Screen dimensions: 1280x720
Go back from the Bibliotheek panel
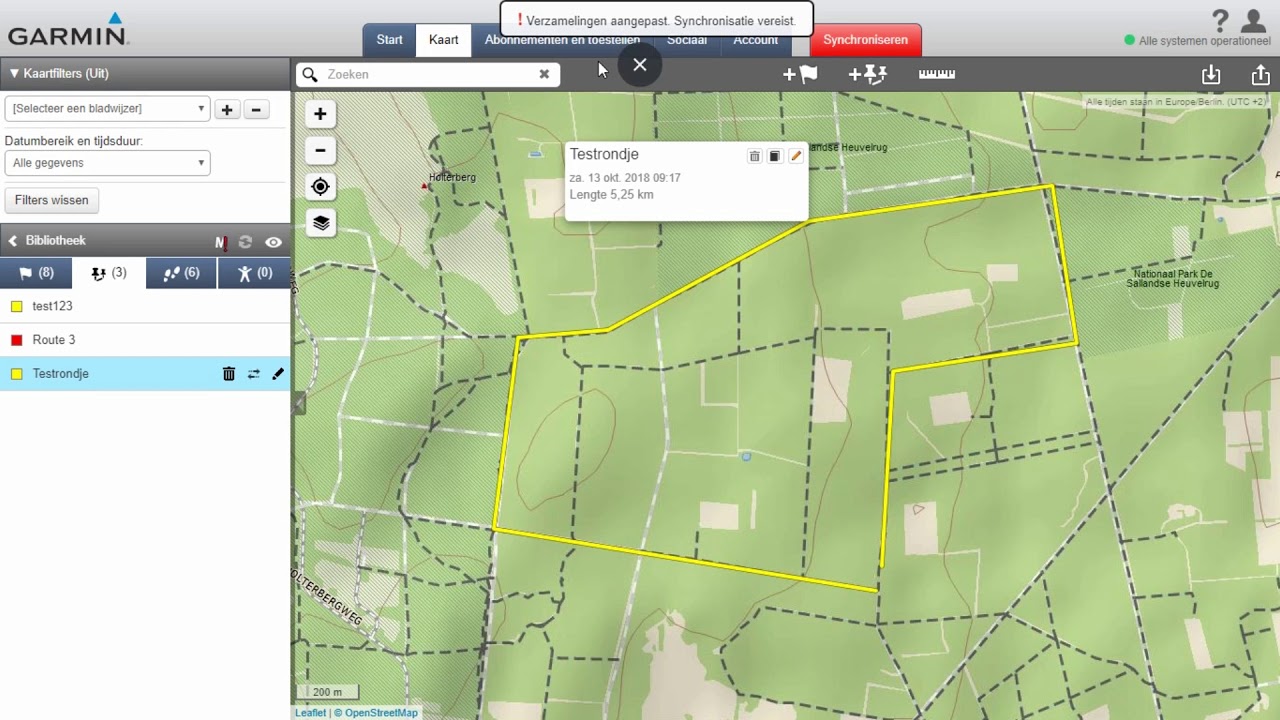point(13,241)
